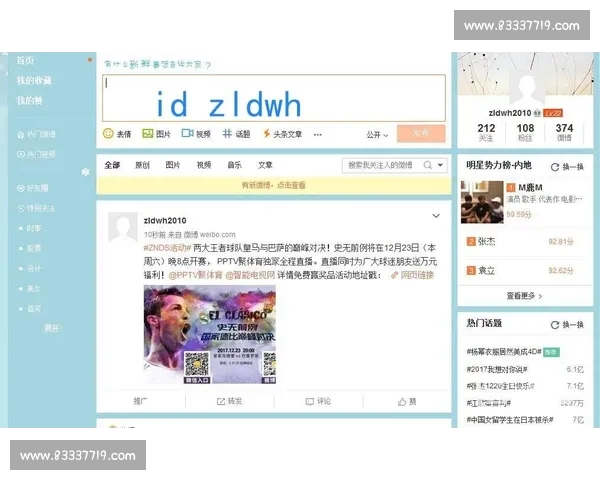Open the post options chevron menu
Image resolution: width=600 pixels, height=480 pixels.
coord(436,216)
